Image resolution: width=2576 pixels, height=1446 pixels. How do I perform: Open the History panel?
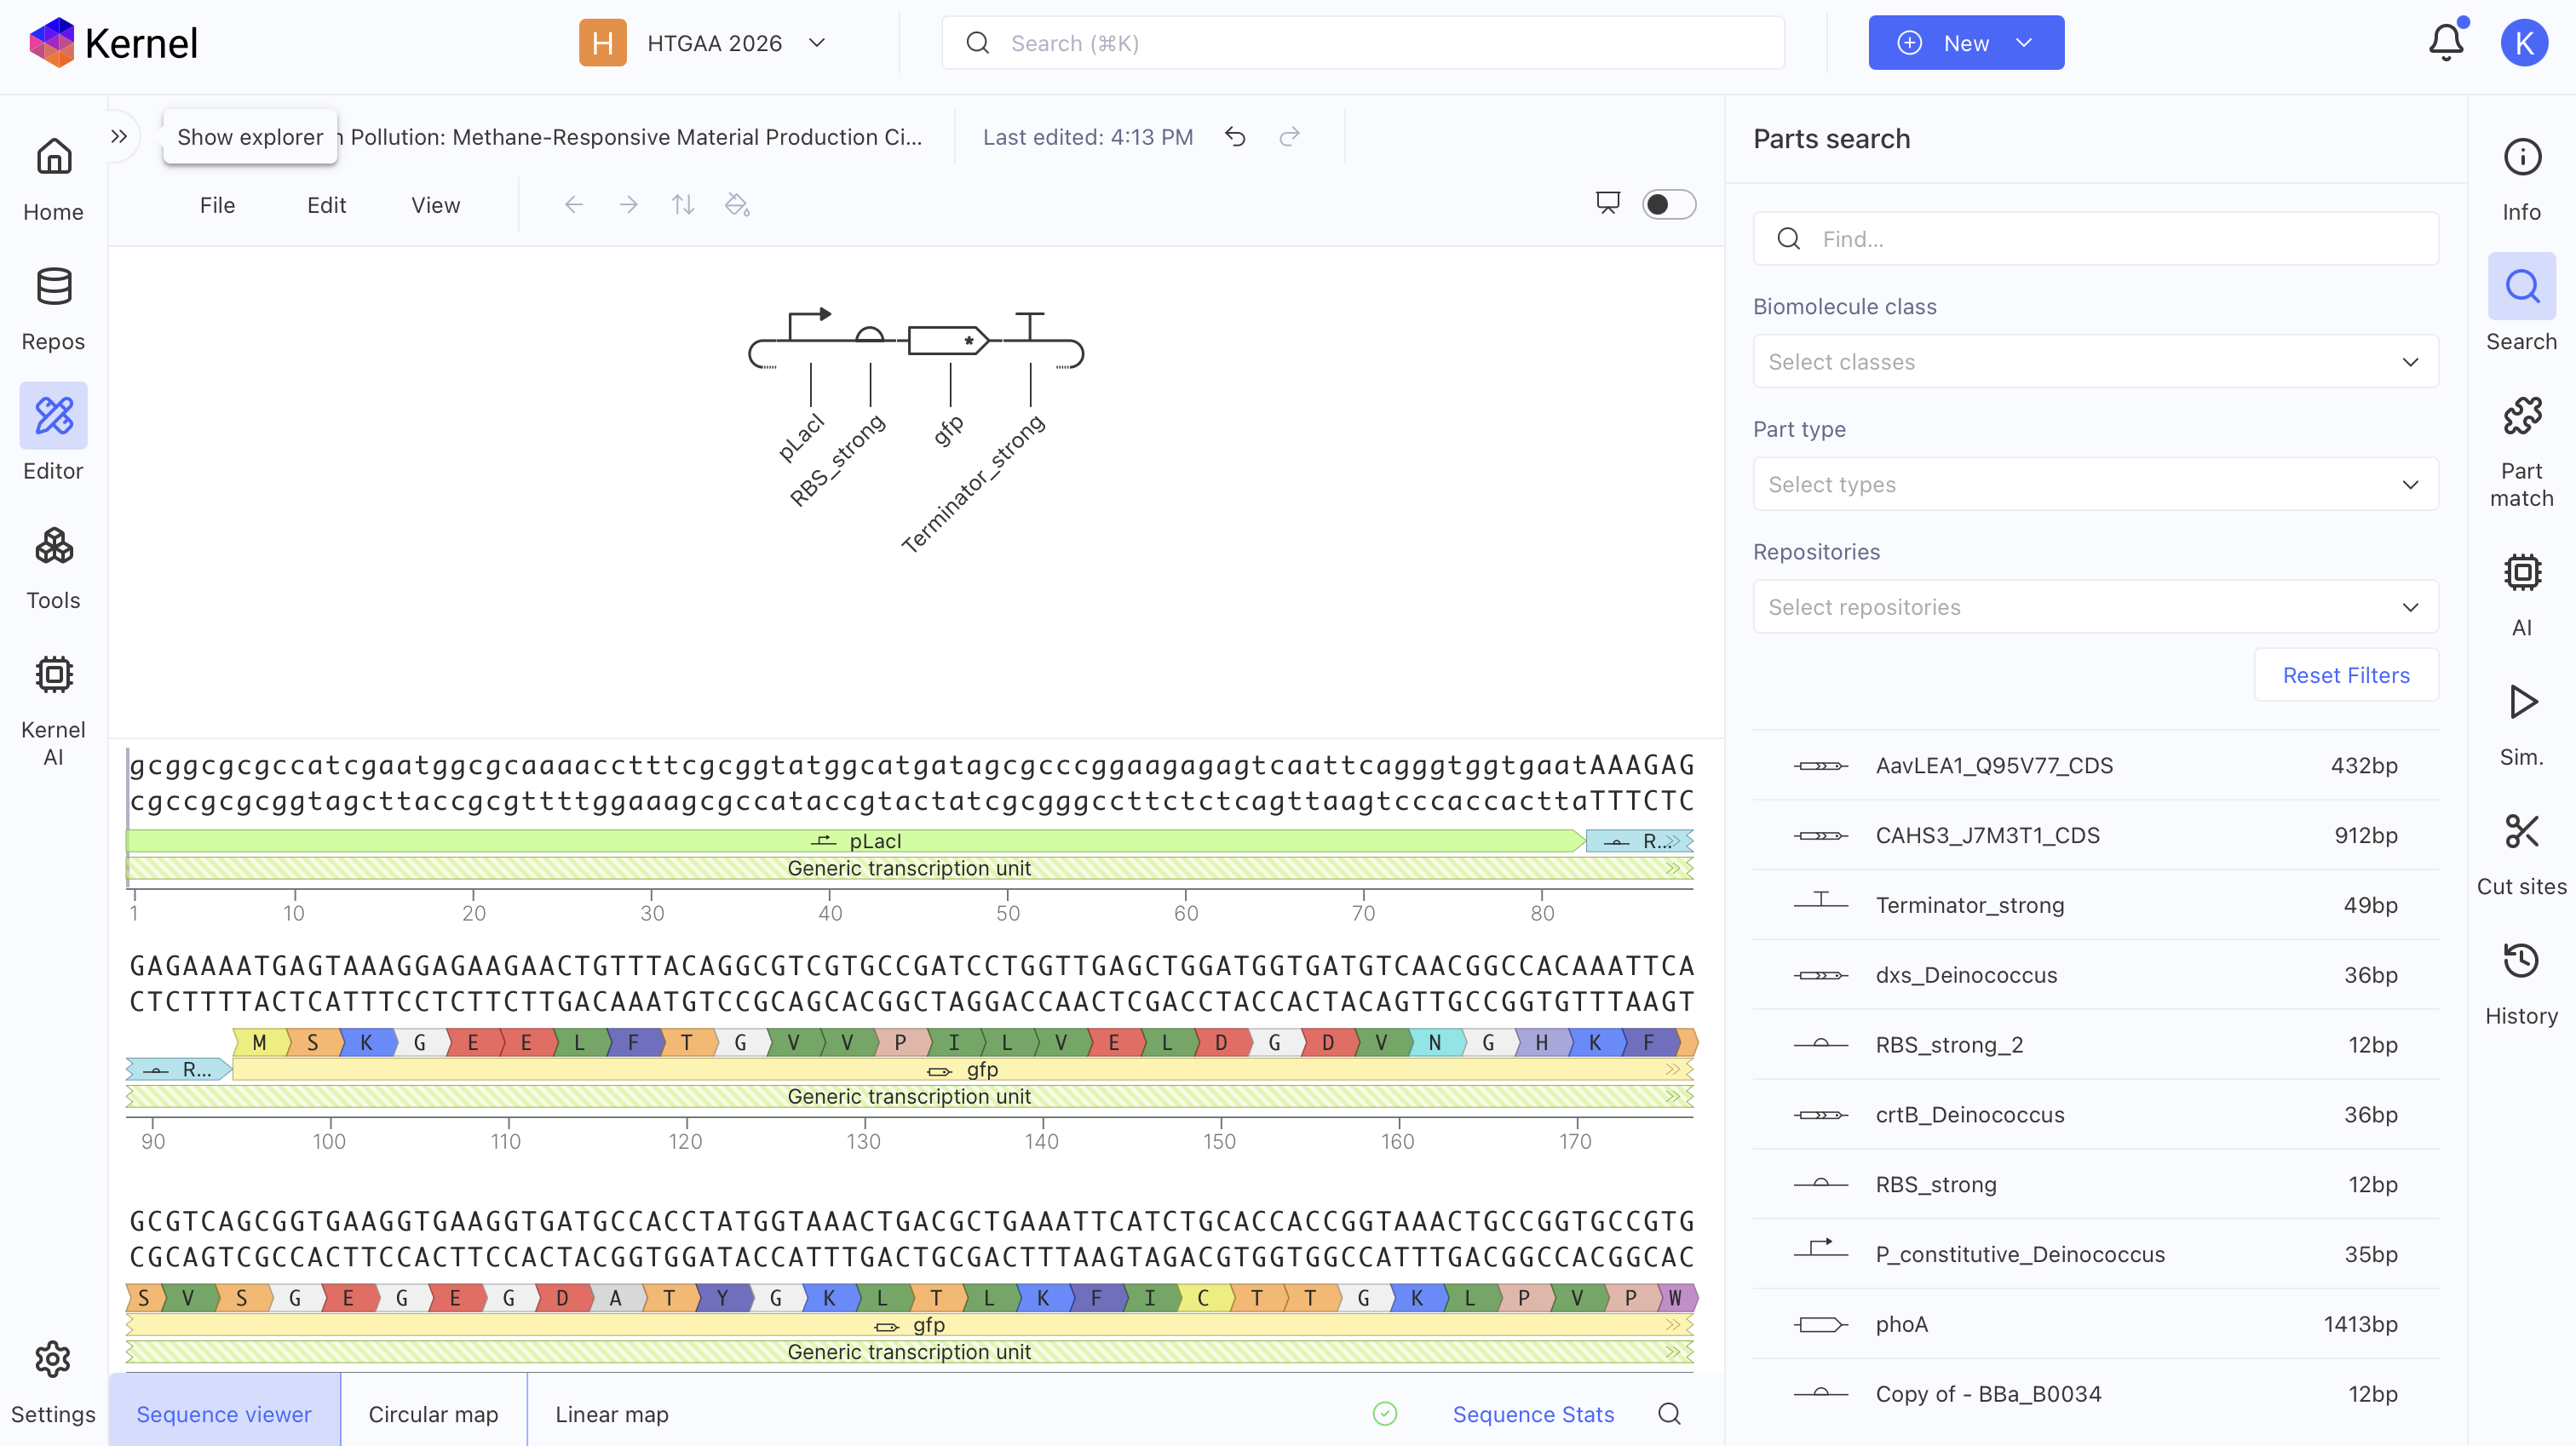click(x=2521, y=983)
